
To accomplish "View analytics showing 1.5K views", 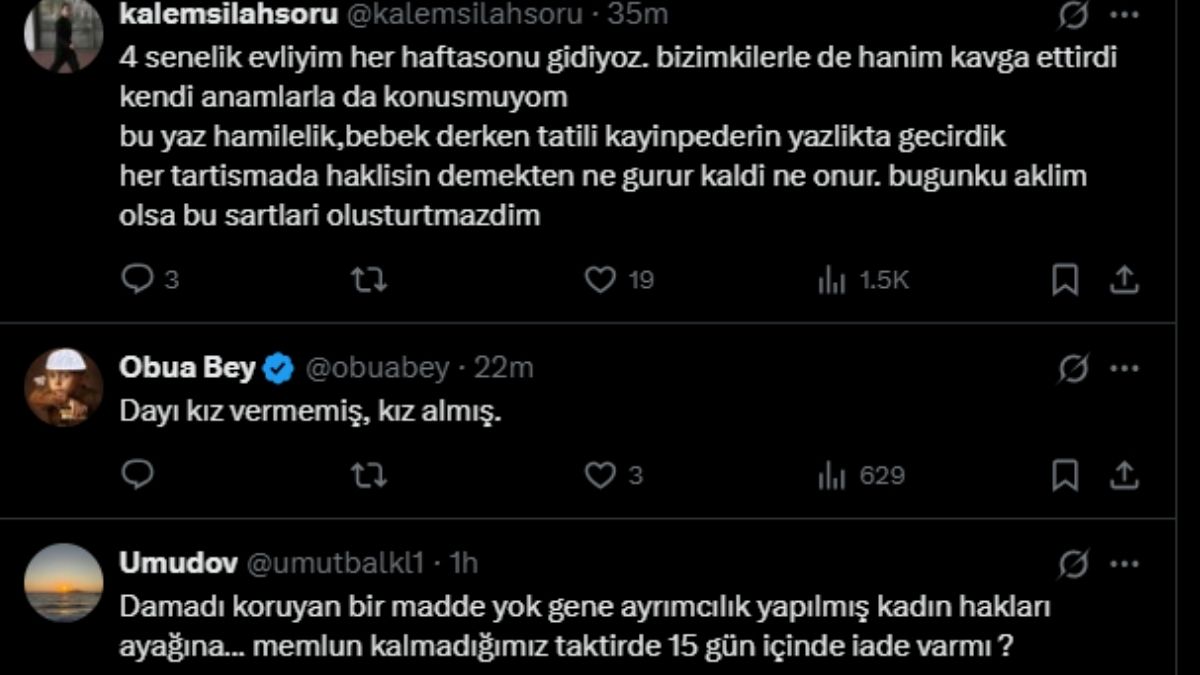I will [832, 282].
